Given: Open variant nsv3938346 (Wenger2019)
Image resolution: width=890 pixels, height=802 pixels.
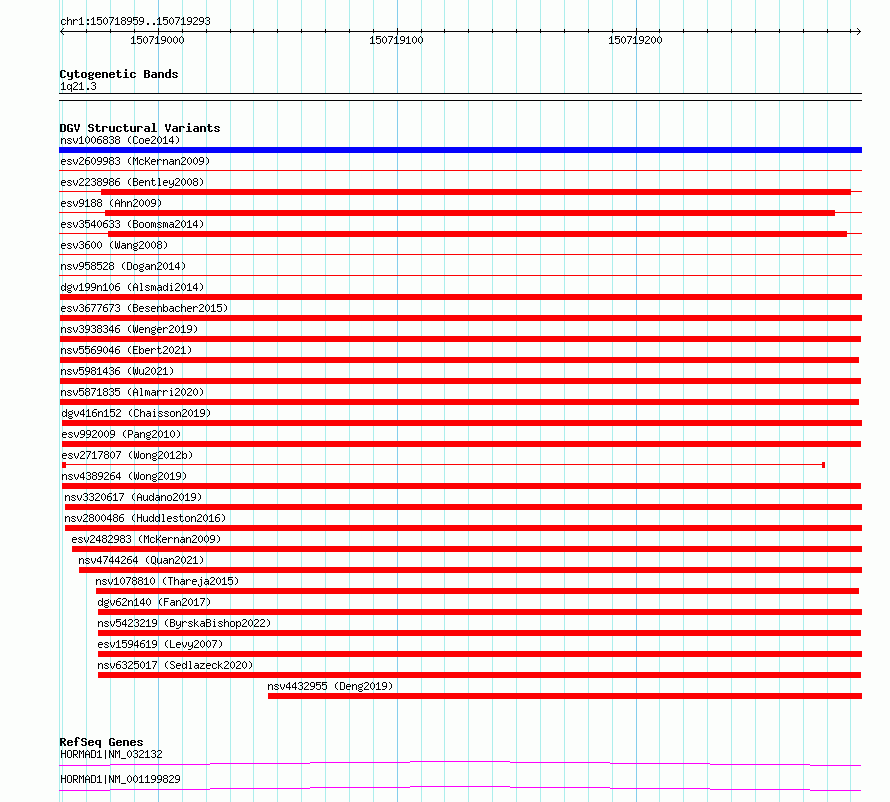Looking at the screenshot, I should point(129,329).
